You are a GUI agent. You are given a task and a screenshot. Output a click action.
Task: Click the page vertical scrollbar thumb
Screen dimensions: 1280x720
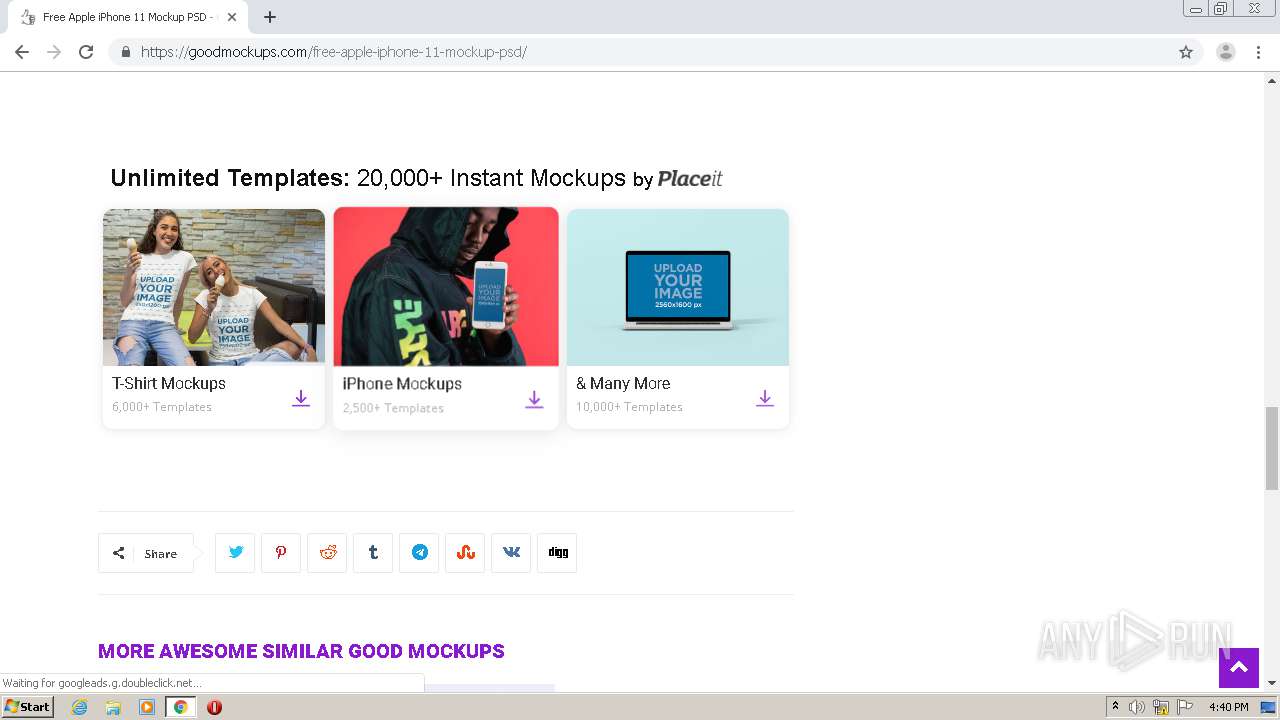(1272, 448)
